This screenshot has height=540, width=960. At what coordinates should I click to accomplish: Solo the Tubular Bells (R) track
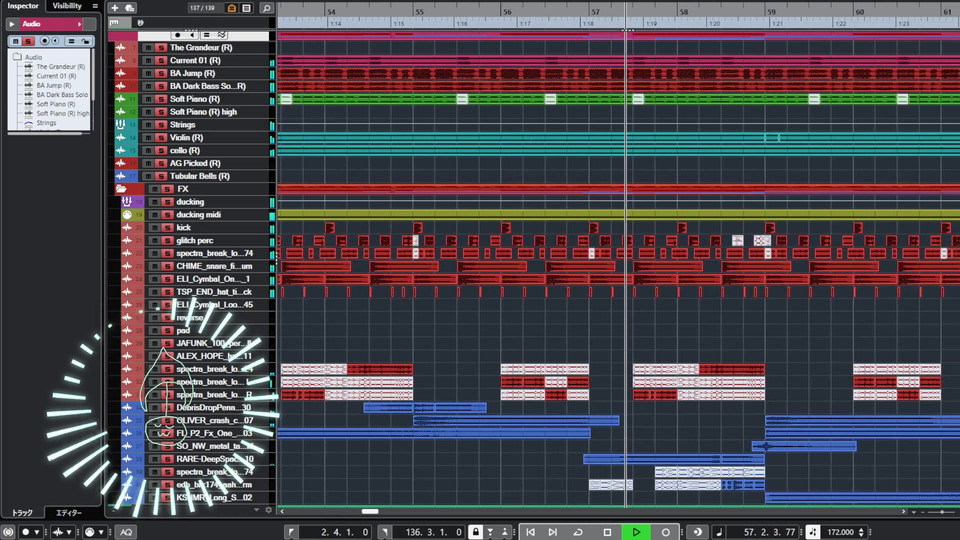[x=160, y=176]
